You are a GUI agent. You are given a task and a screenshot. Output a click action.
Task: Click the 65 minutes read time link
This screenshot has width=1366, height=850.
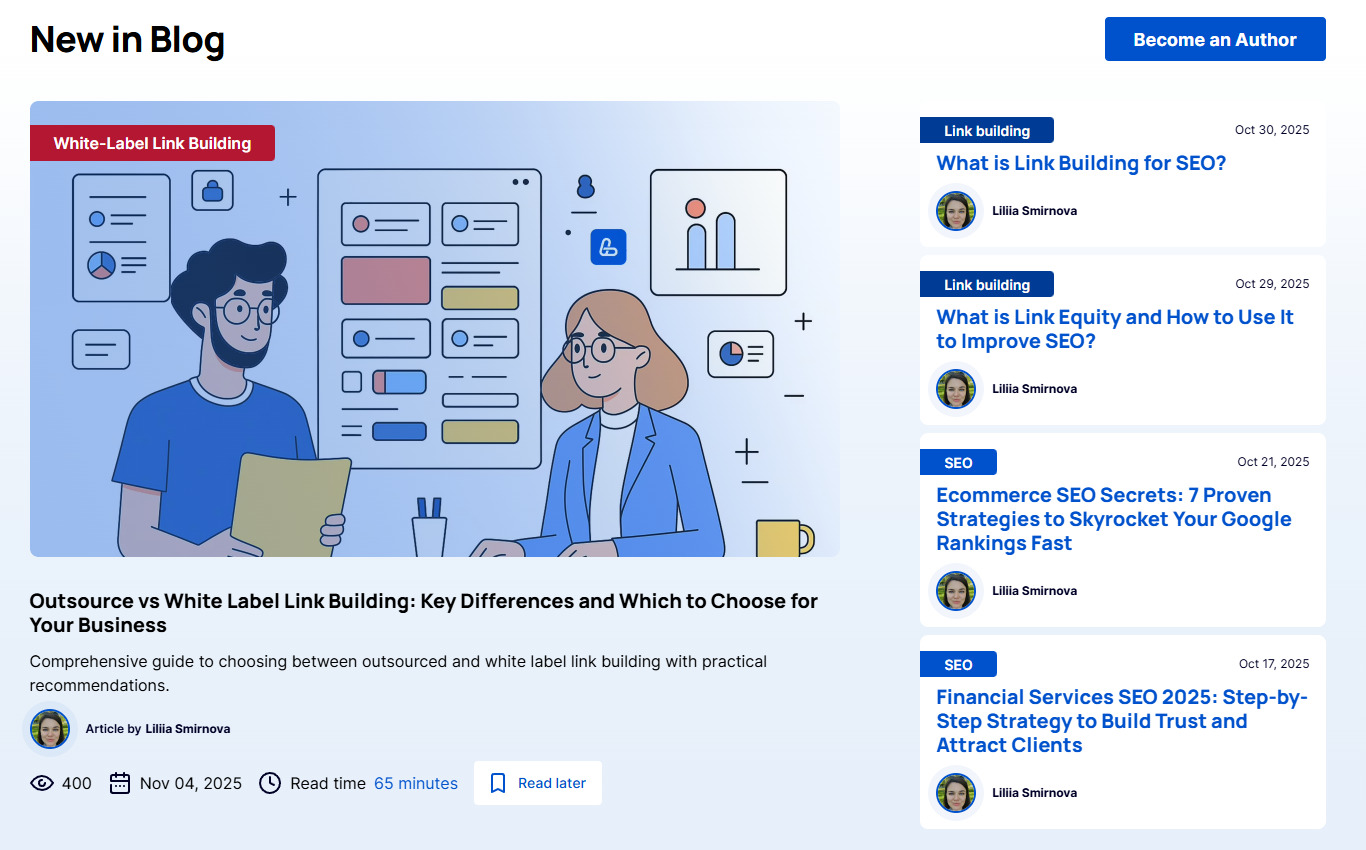pyautogui.click(x=416, y=783)
